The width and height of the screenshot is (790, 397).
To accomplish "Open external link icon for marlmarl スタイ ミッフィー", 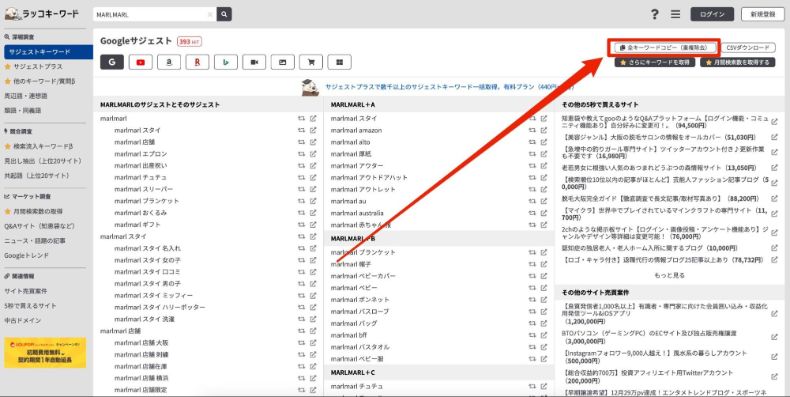I will [x=313, y=295].
